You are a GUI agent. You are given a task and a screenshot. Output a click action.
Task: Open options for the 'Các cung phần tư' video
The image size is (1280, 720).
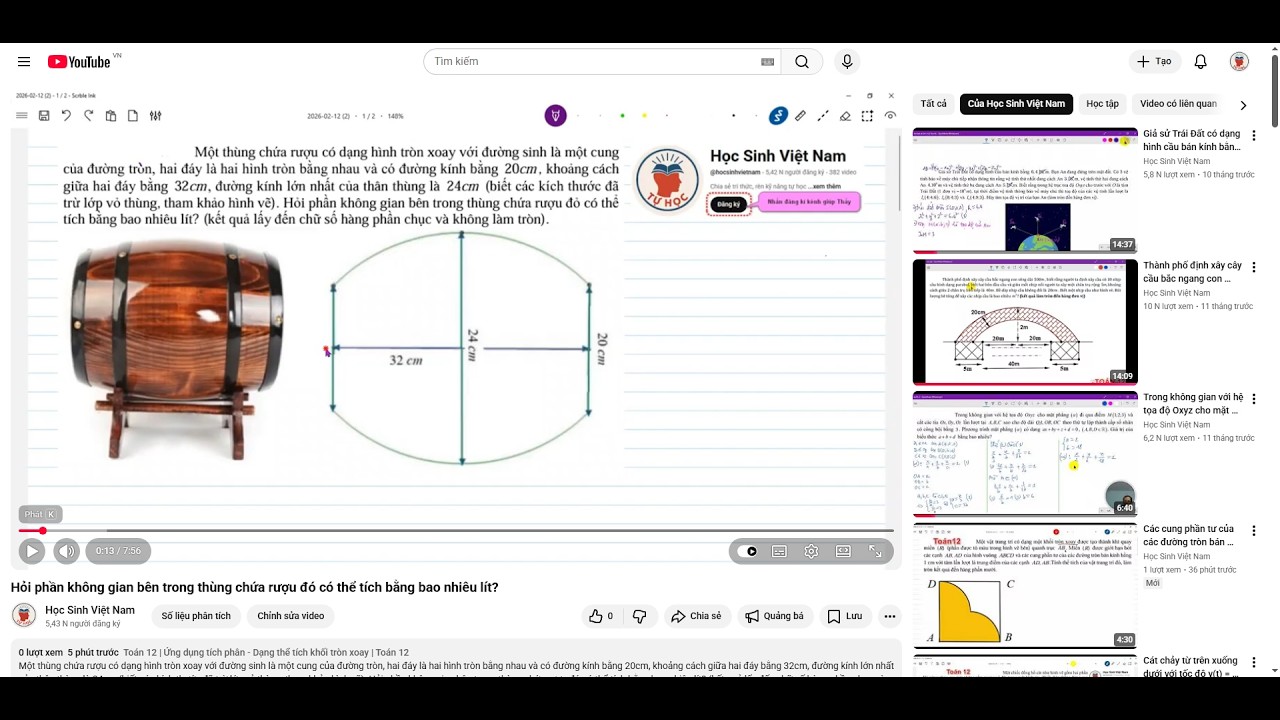[x=1254, y=530]
